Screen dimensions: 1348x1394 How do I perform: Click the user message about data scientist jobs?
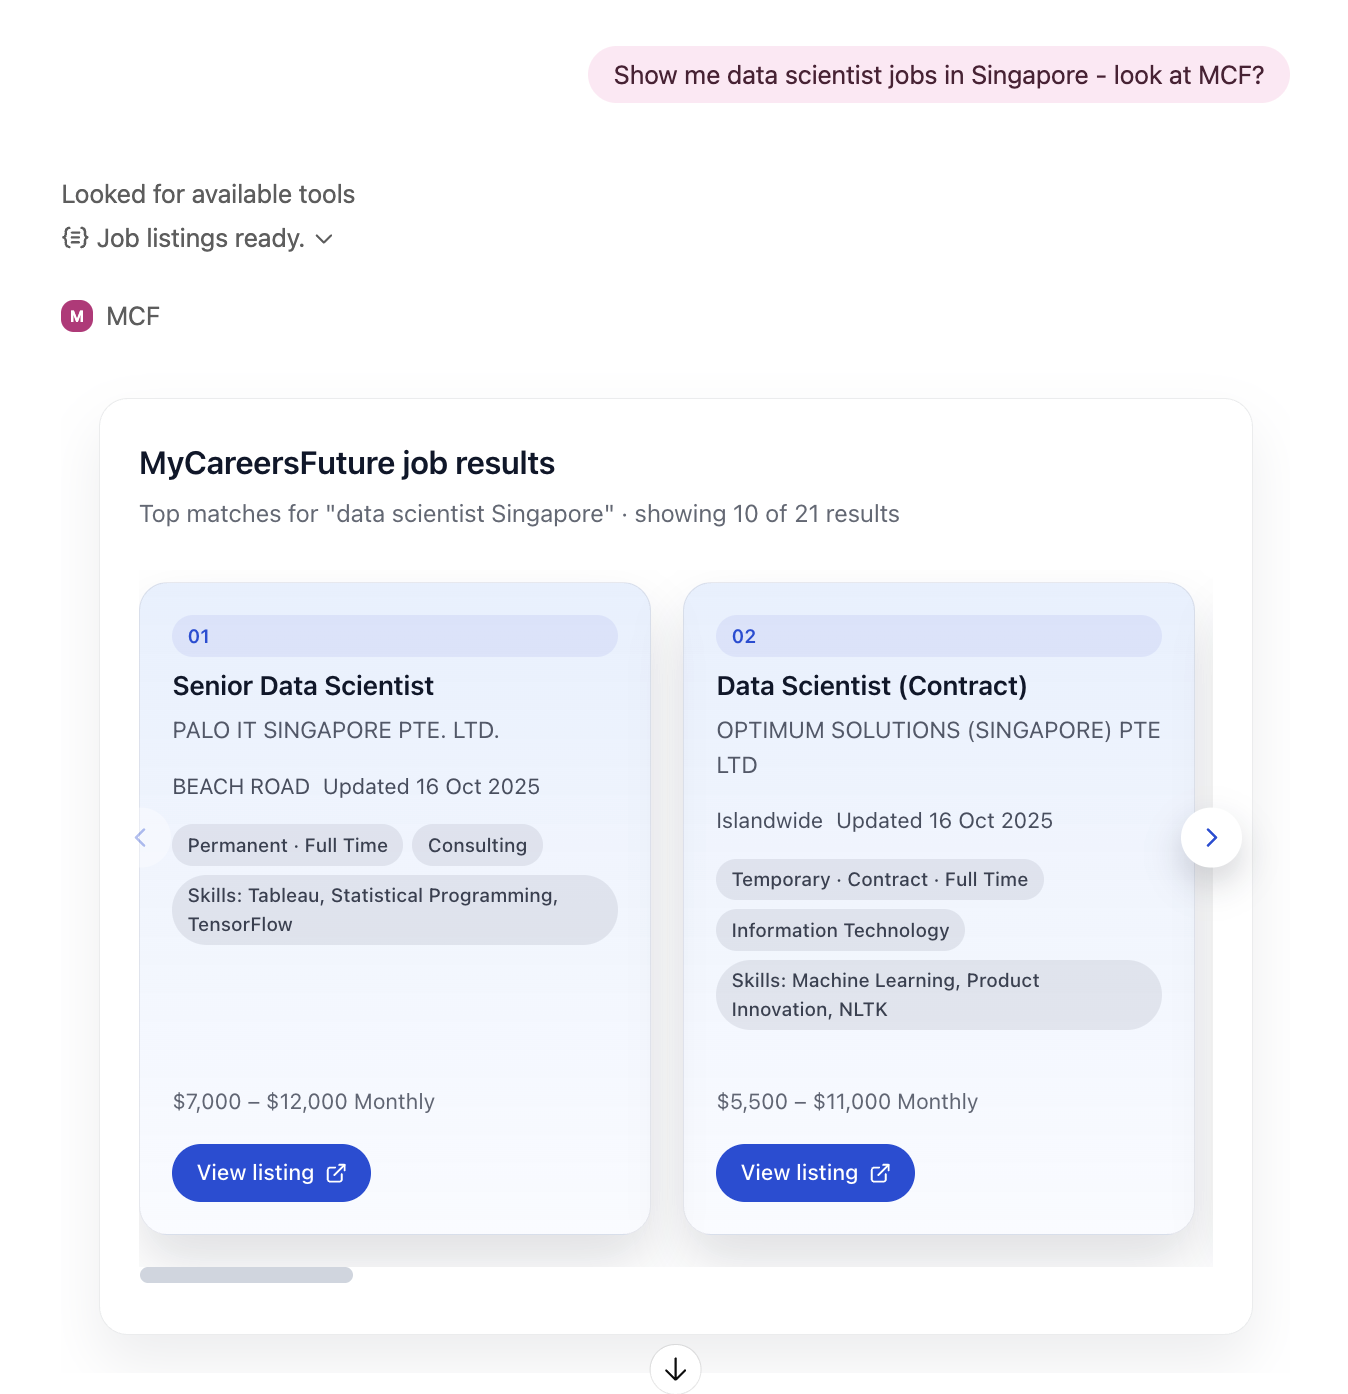click(x=938, y=74)
